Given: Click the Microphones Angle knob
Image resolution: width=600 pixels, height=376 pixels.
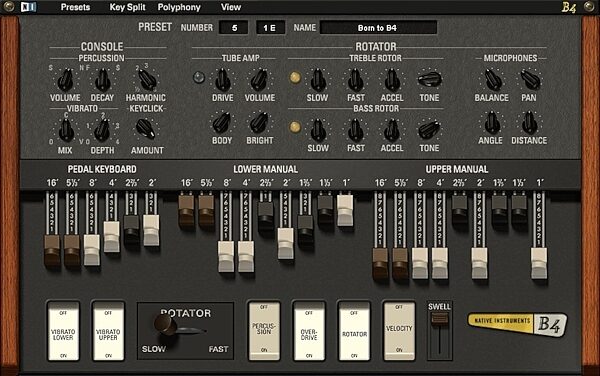Looking at the screenshot, I should (x=492, y=123).
